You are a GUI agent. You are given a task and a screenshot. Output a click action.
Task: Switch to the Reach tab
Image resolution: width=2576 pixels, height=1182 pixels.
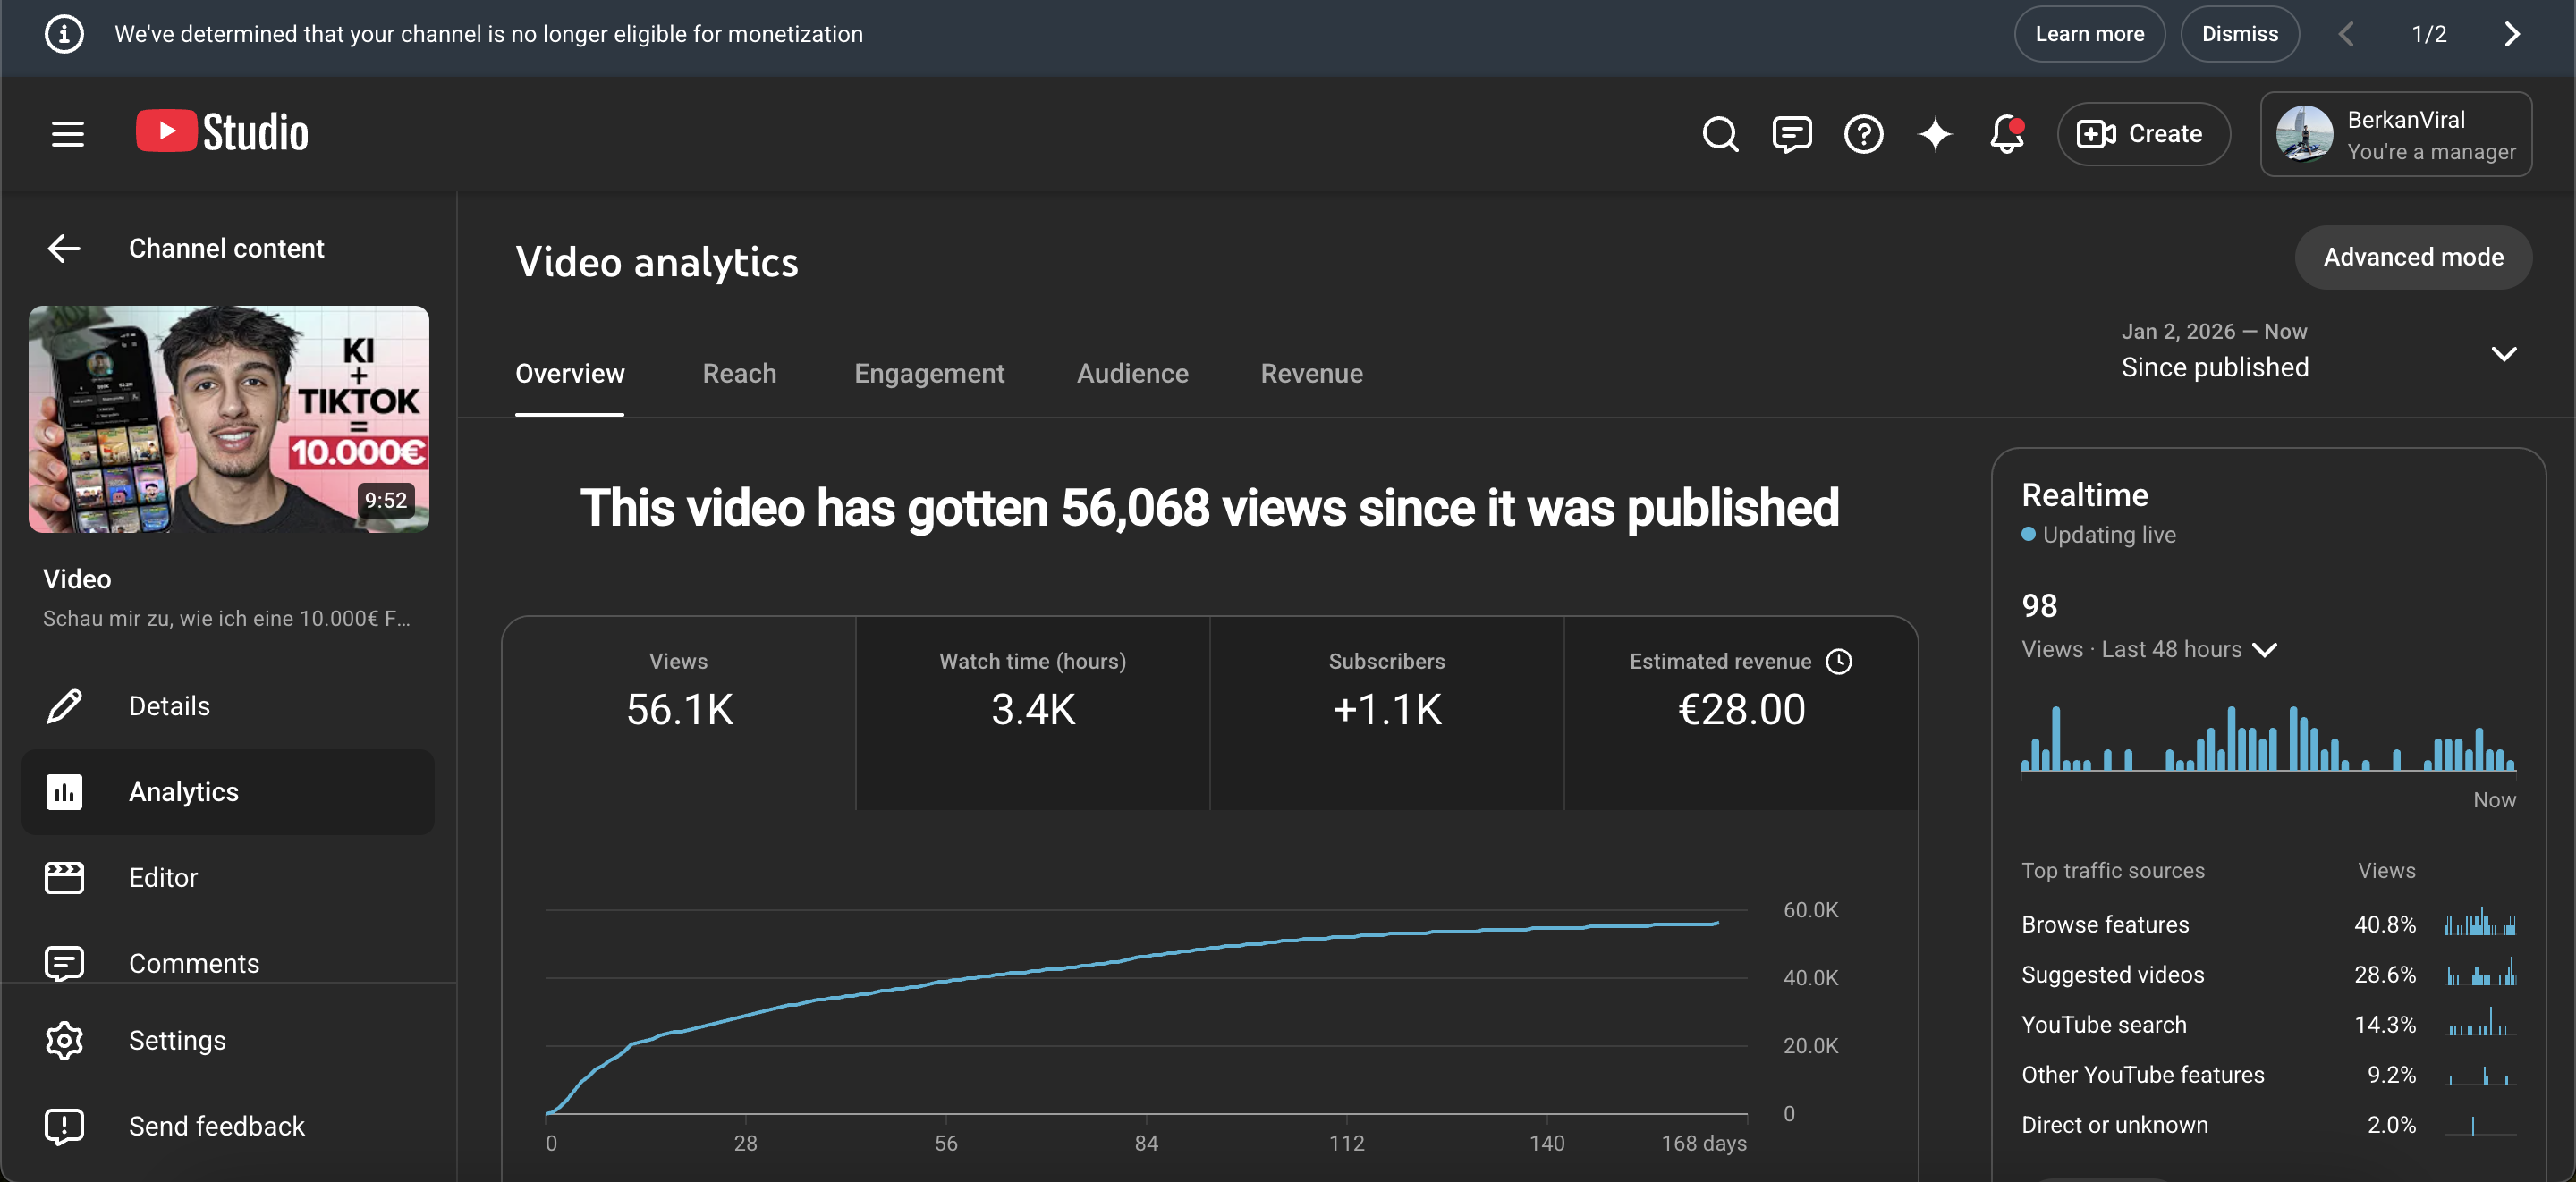tap(739, 374)
